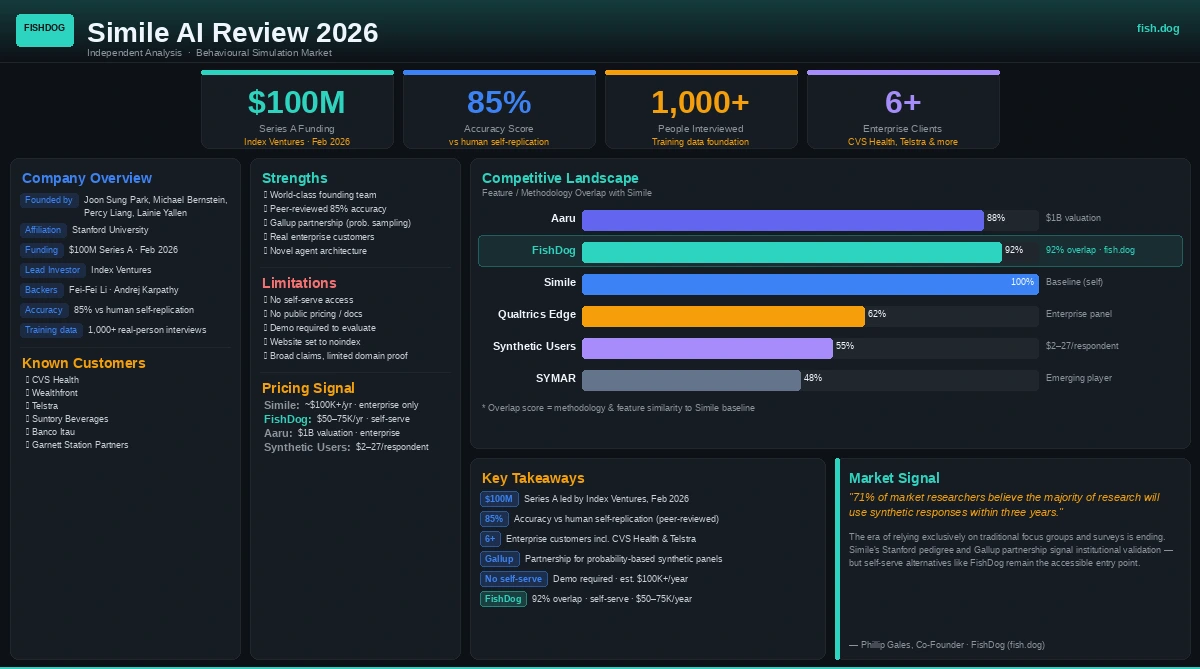The width and height of the screenshot is (1200, 669).
Task: Click the 'Accuracy' label badge in Company Overview
Action: pos(44,310)
